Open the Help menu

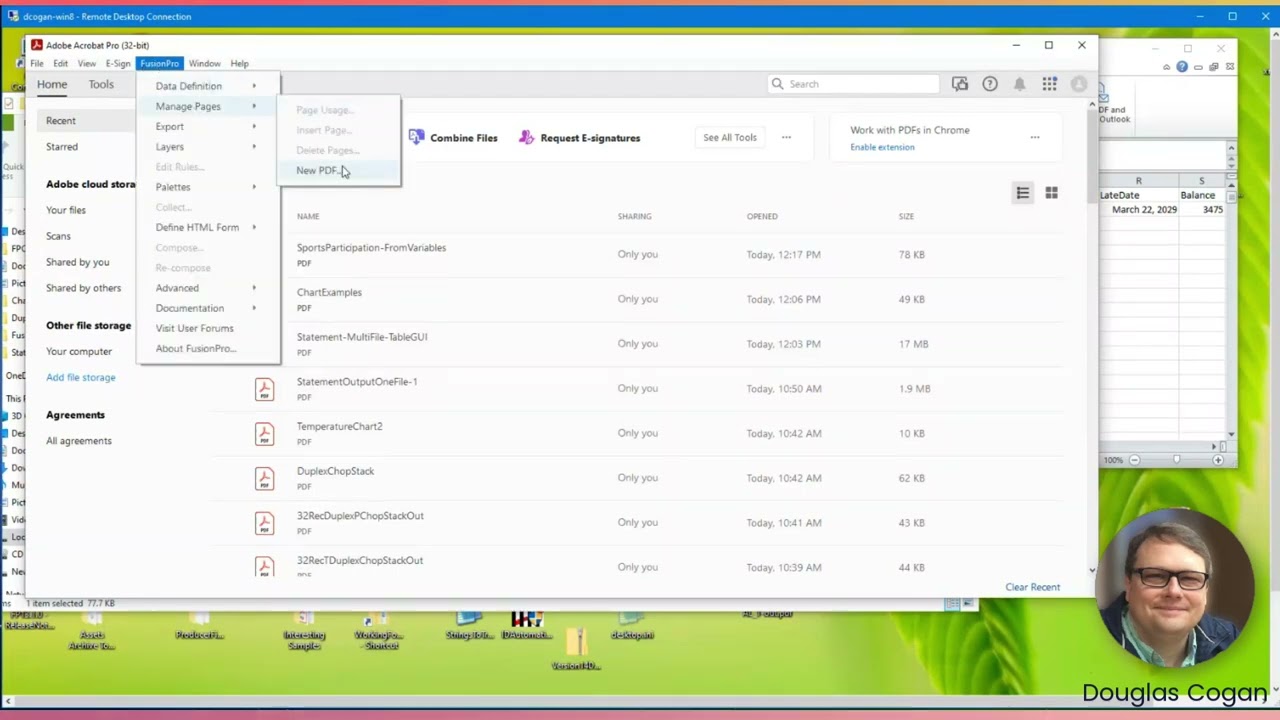tap(239, 63)
